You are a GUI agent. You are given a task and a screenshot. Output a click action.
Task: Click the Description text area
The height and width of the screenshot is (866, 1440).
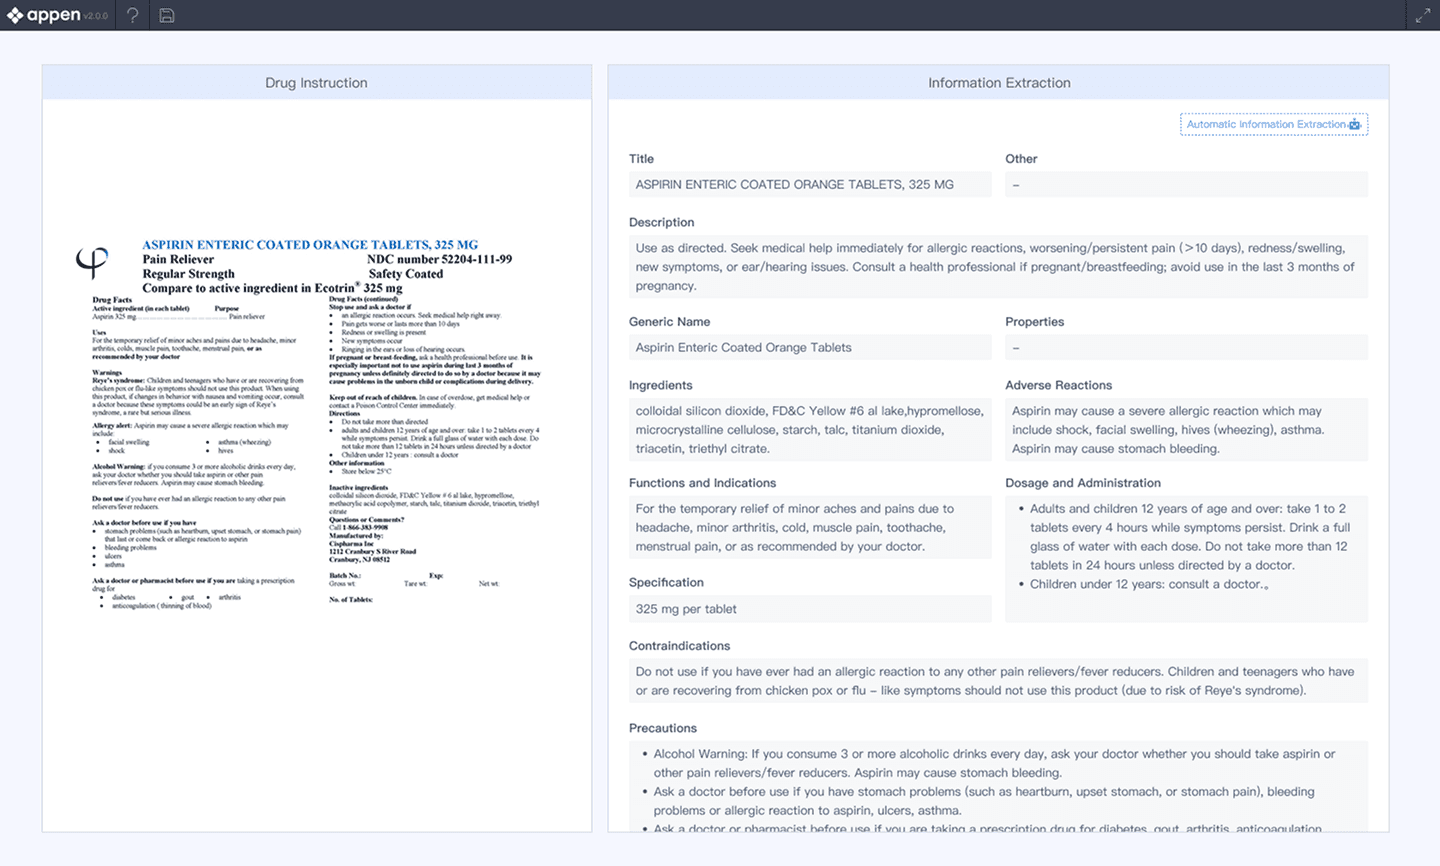click(x=997, y=267)
